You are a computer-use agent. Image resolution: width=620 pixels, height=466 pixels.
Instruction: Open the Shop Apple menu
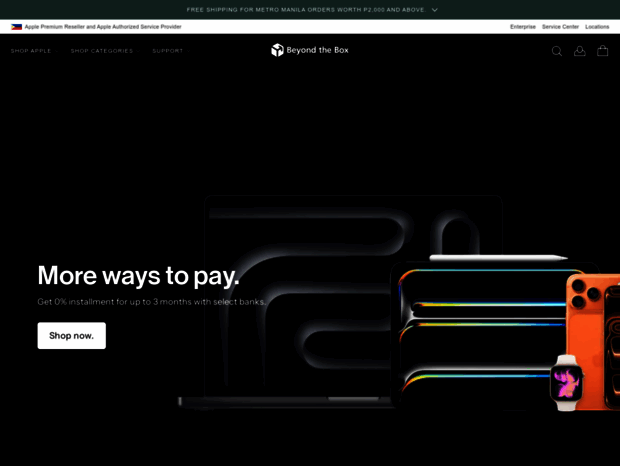tap(34, 51)
